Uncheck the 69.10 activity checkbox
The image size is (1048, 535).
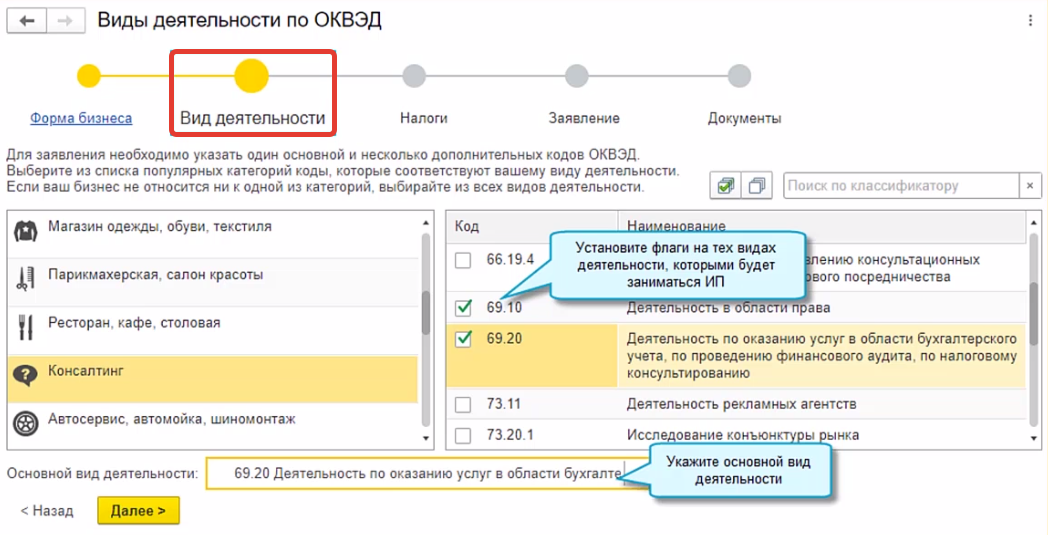pyautogui.click(x=463, y=308)
